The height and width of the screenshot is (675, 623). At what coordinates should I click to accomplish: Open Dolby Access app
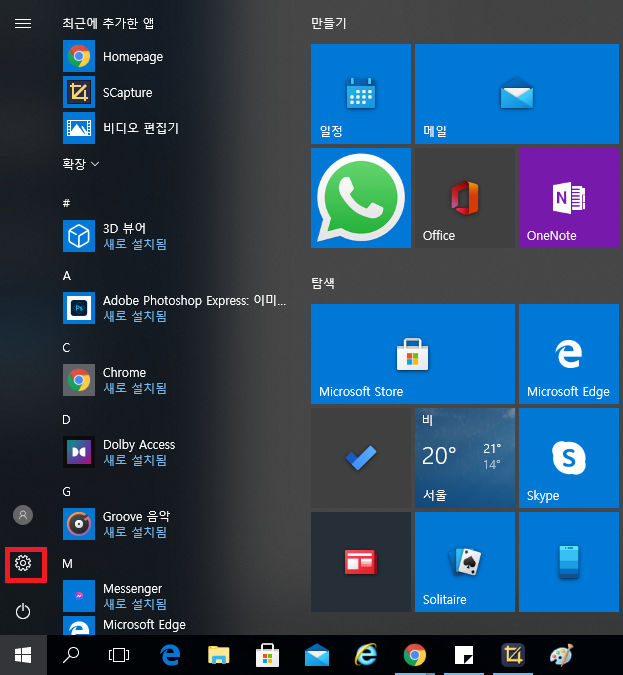(119, 452)
